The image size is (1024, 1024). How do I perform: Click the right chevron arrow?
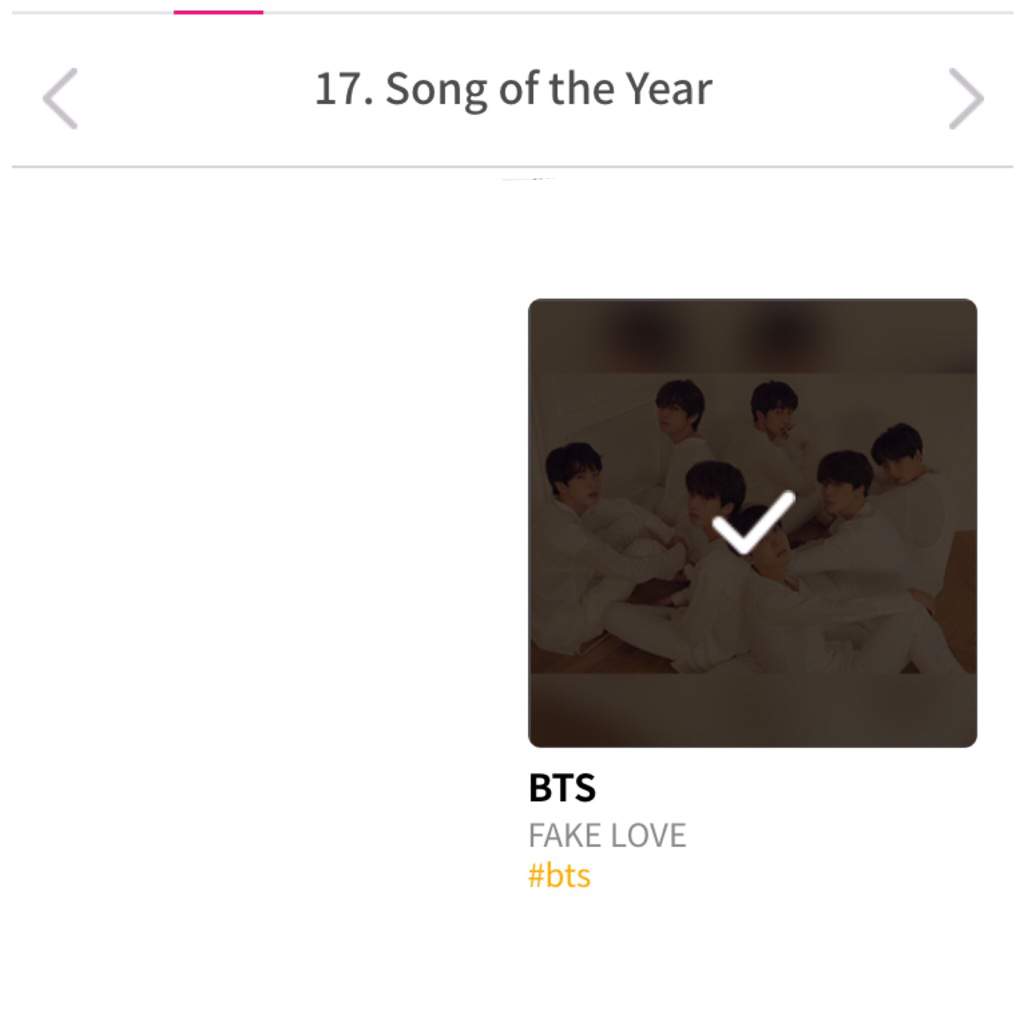tap(966, 98)
